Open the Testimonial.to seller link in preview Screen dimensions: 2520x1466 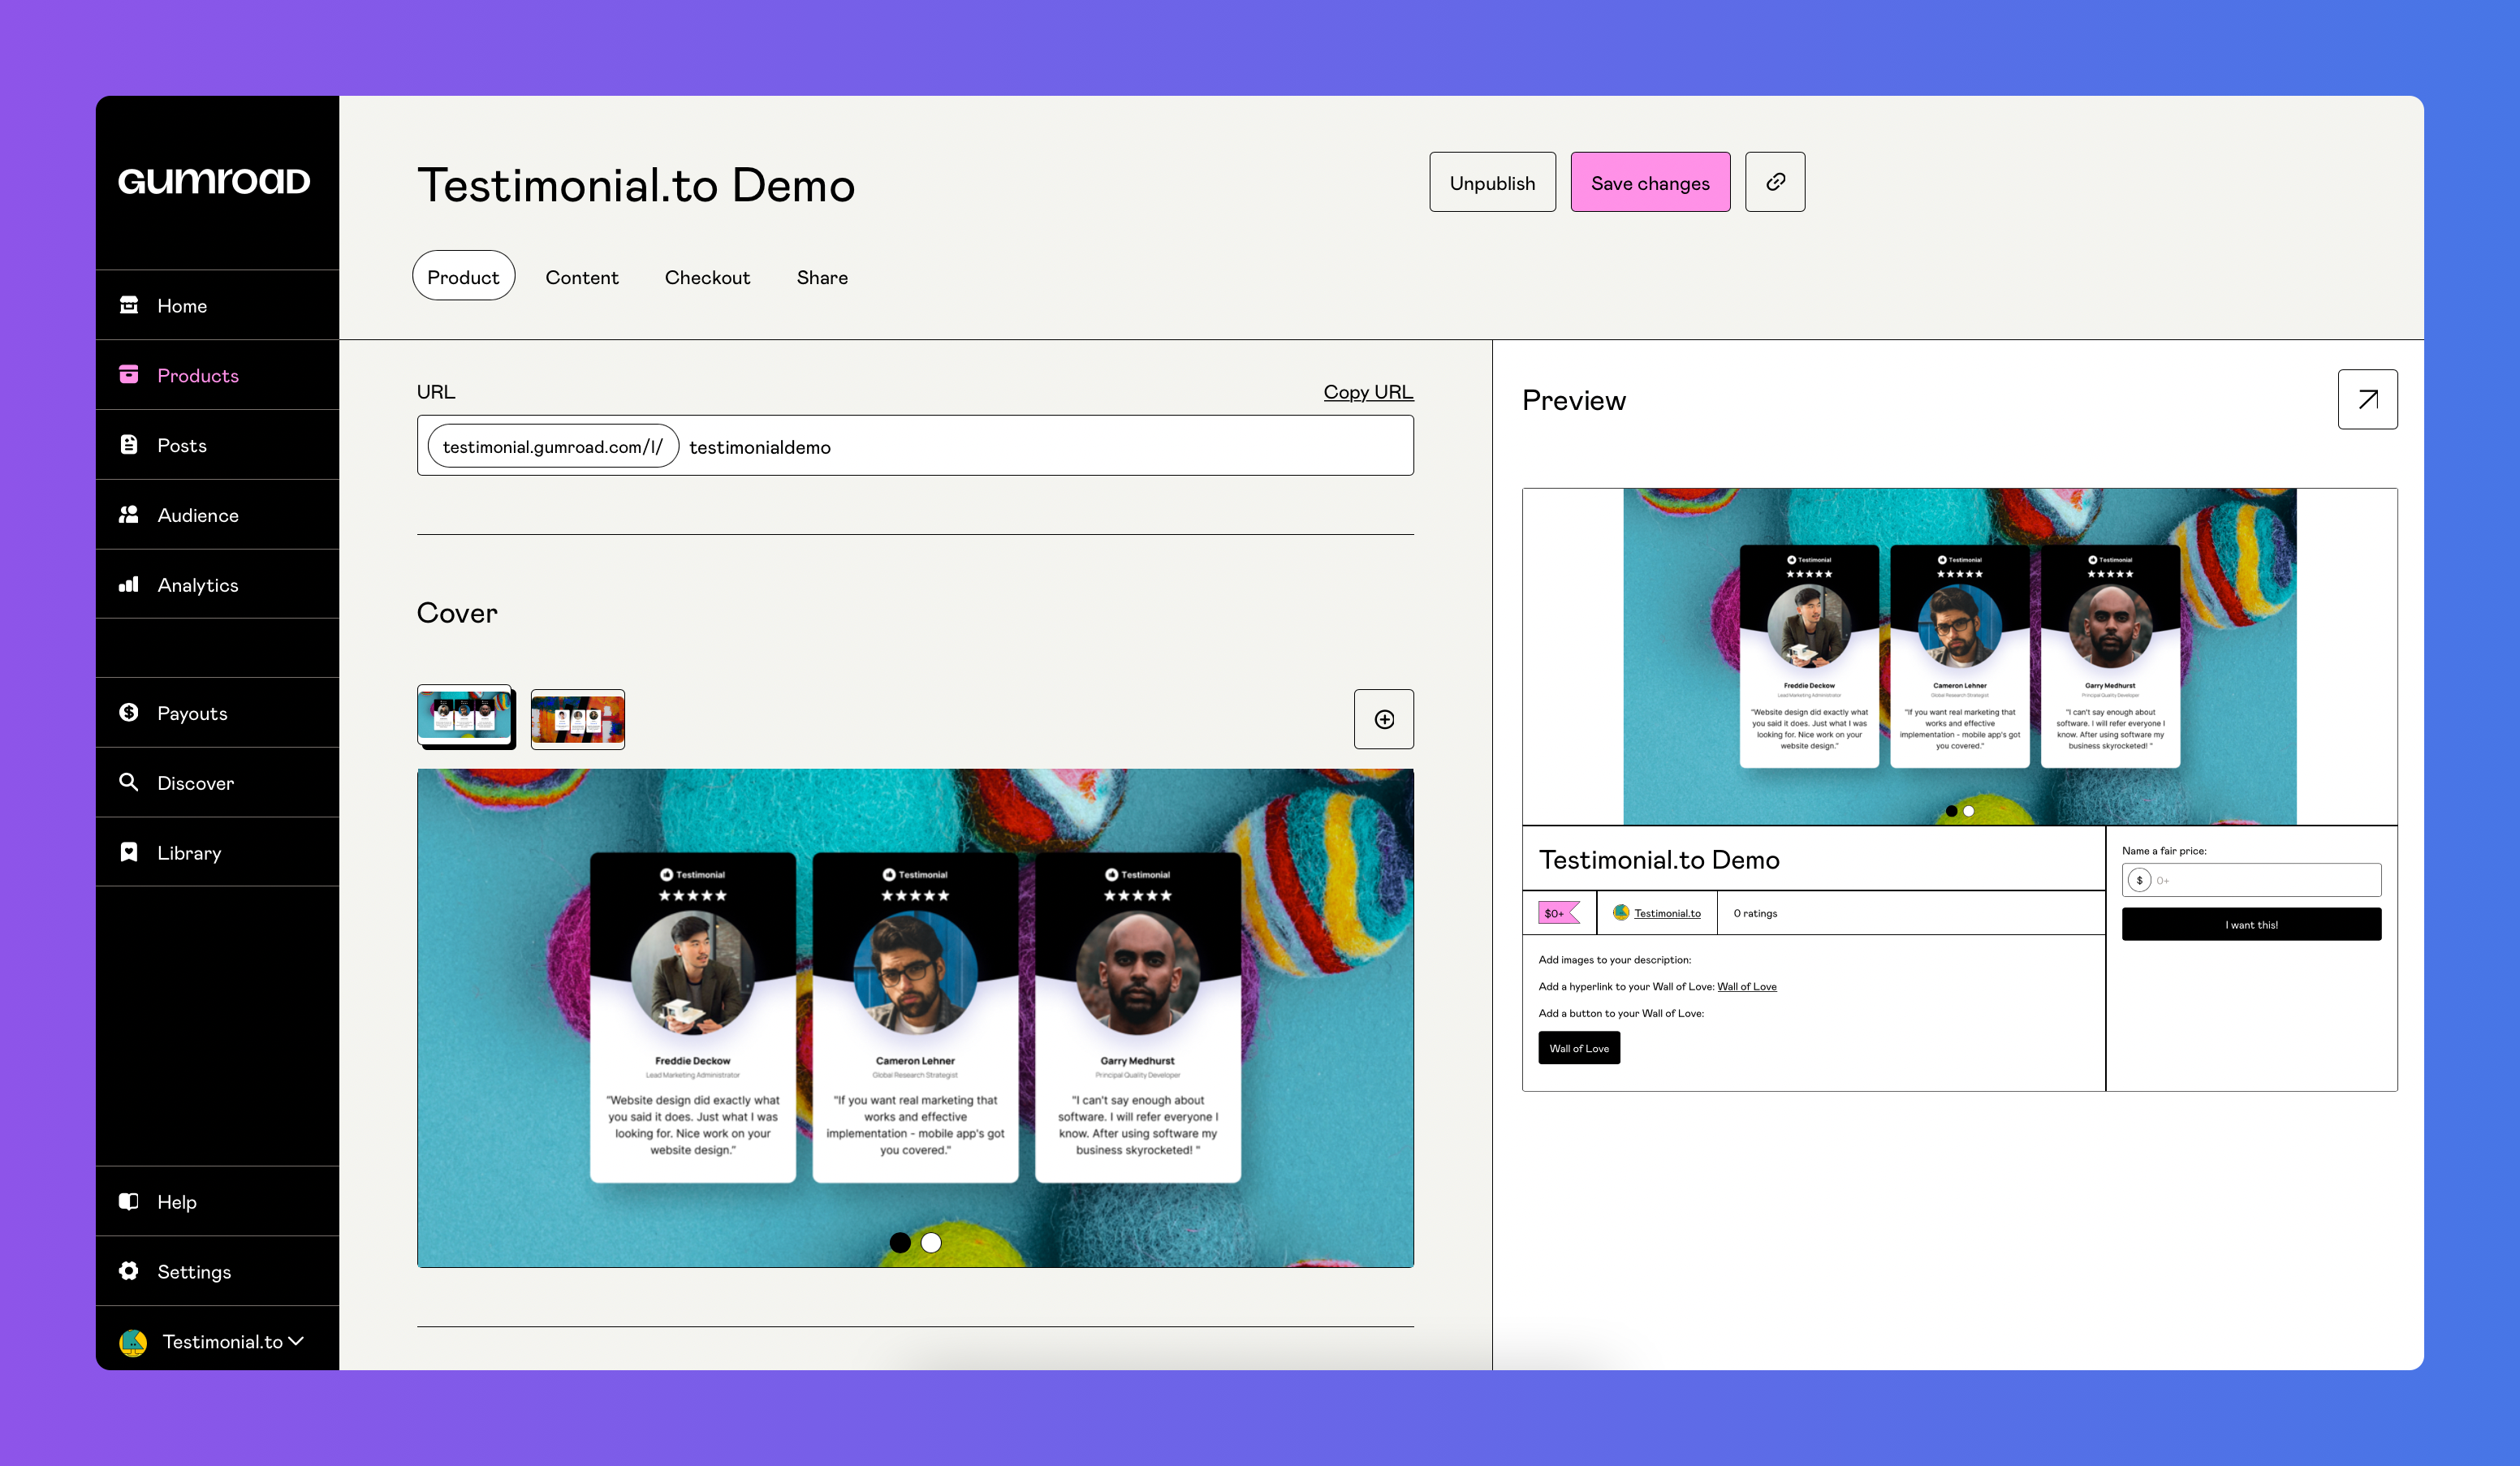pos(1667,913)
